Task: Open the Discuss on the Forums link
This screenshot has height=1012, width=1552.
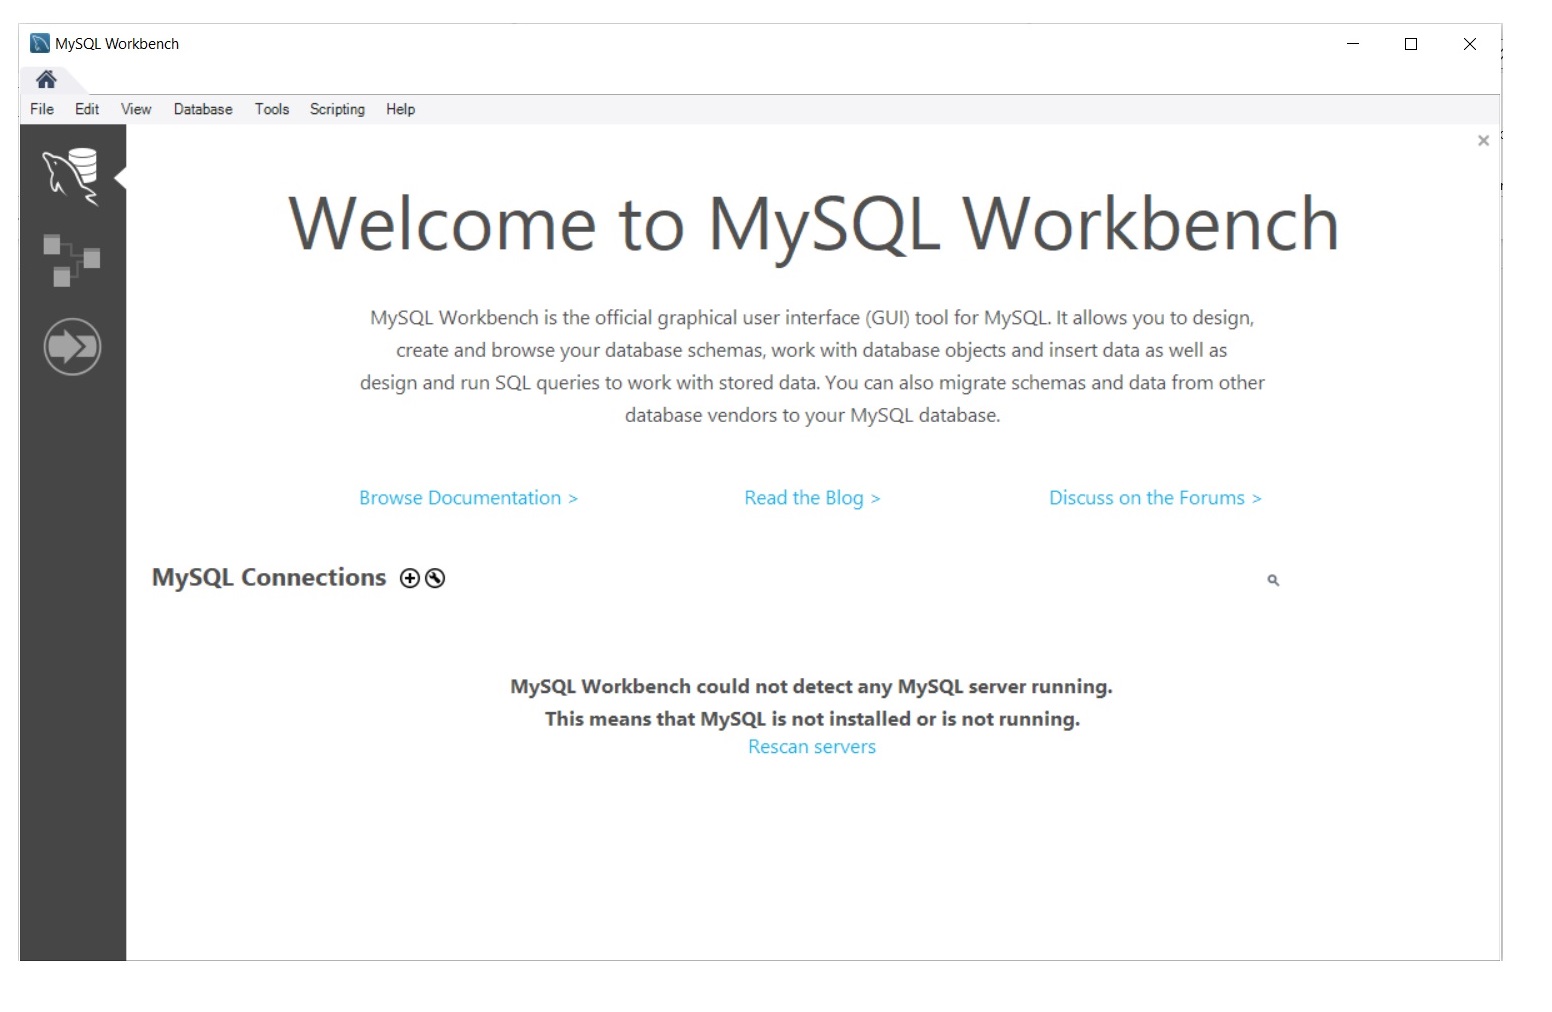Action: tap(1154, 497)
